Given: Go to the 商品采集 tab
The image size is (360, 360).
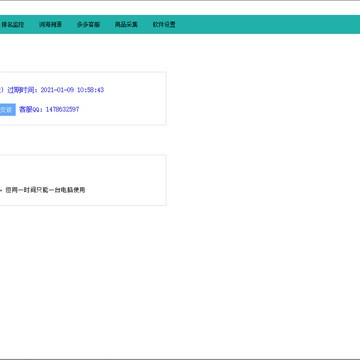Looking at the screenshot, I should coord(126,24).
